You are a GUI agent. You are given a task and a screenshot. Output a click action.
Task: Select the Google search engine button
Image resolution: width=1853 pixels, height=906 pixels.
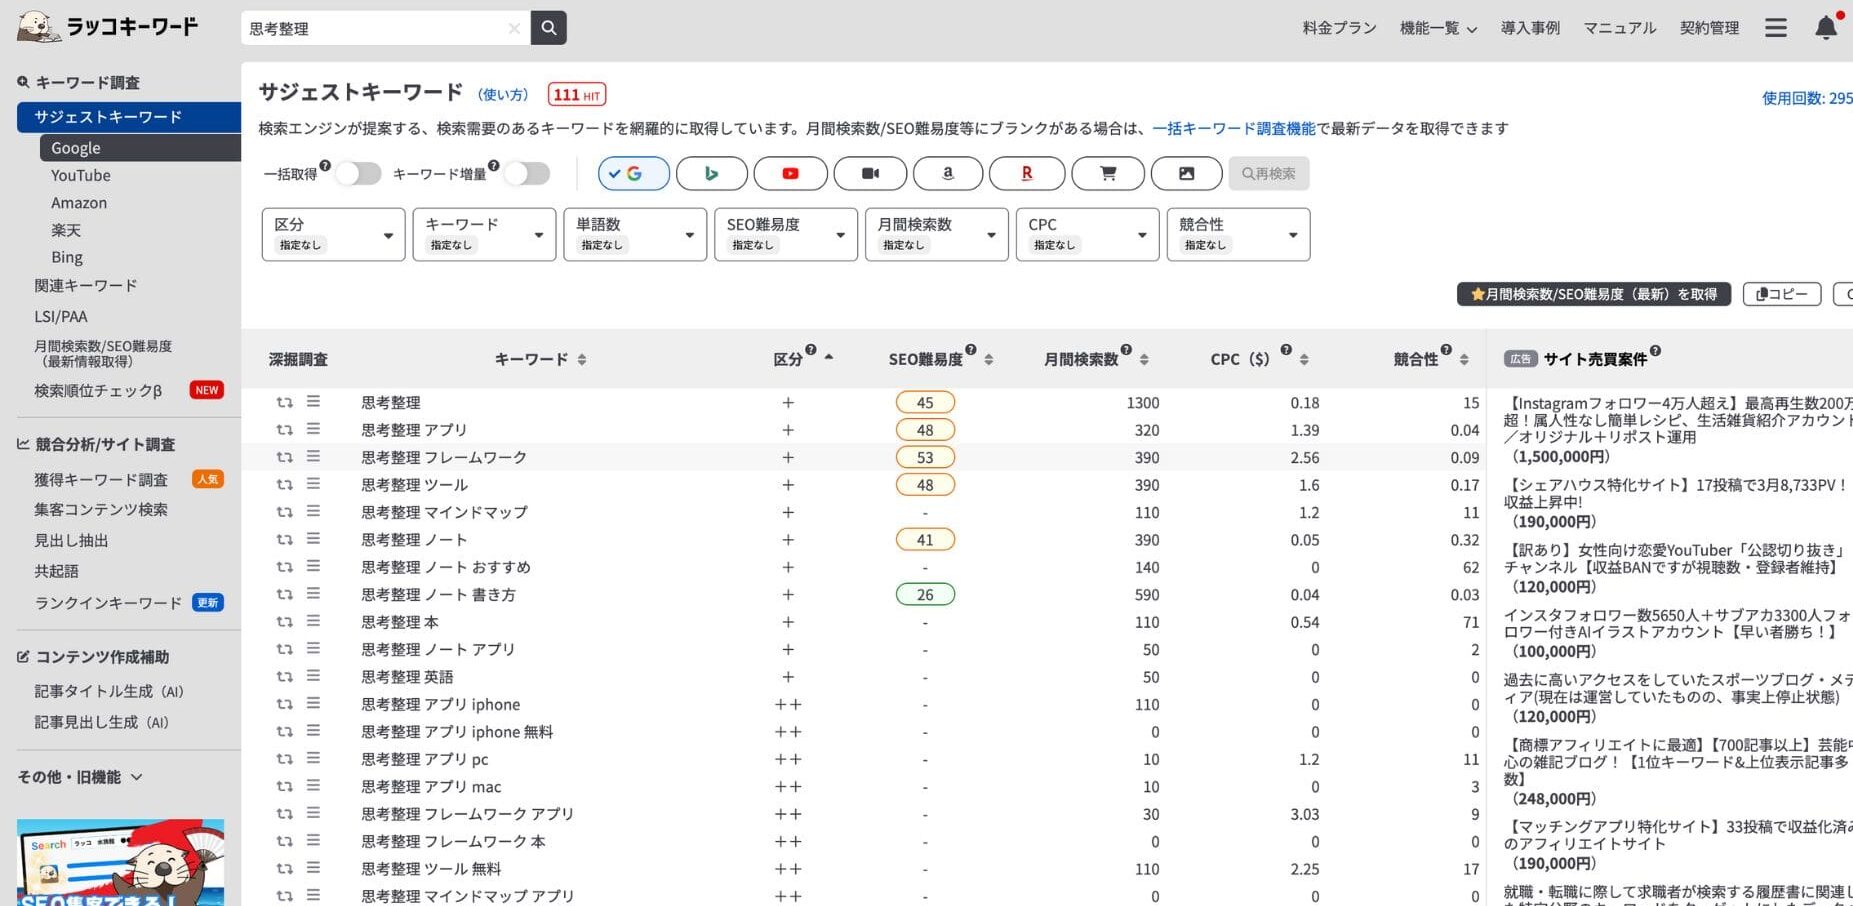634,173
